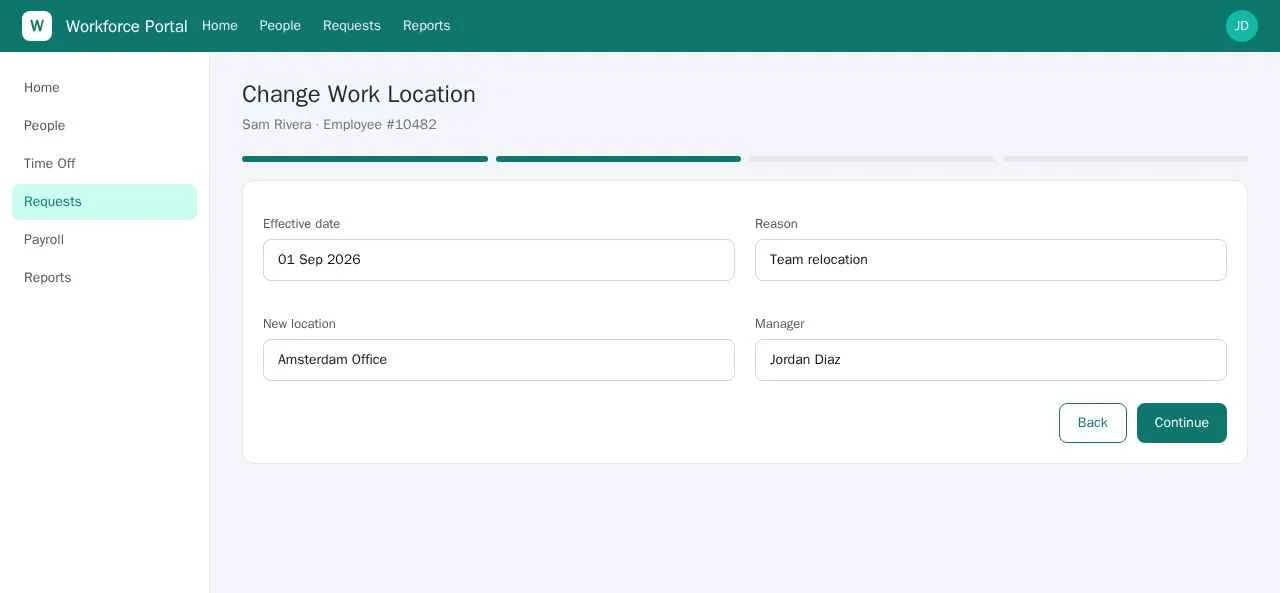Click the Continue button
Viewport: 1280px width, 593px height.
click(1182, 423)
